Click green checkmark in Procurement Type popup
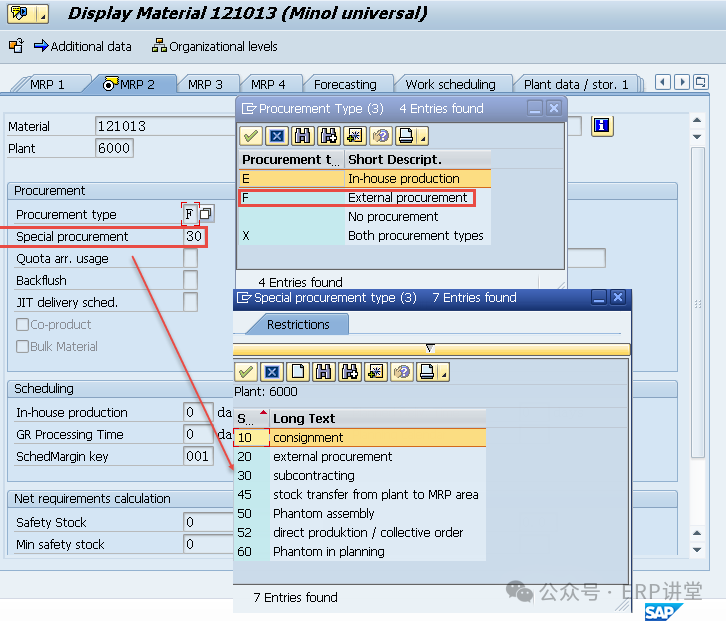Screen dimensions: 726x621 pyautogui.click(x=251, y=136)
